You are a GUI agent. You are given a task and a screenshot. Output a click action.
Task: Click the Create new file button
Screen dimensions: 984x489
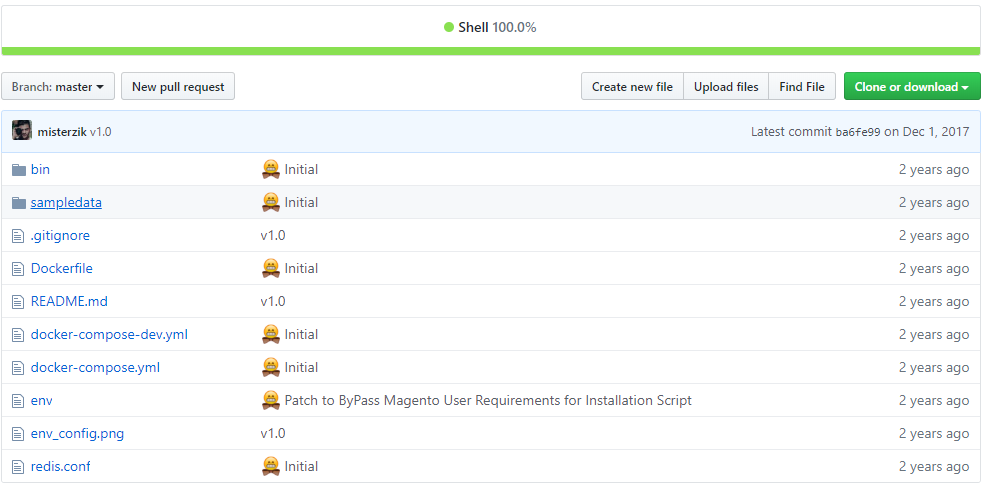[x=632, y=87]
